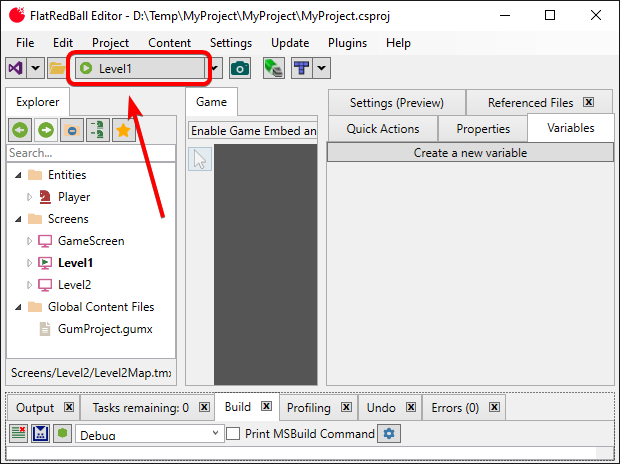The height and width of the screenshot is (464, 620).
Task: Click the Visual Studio icon in toolbar
Action: tap(16, 68)
